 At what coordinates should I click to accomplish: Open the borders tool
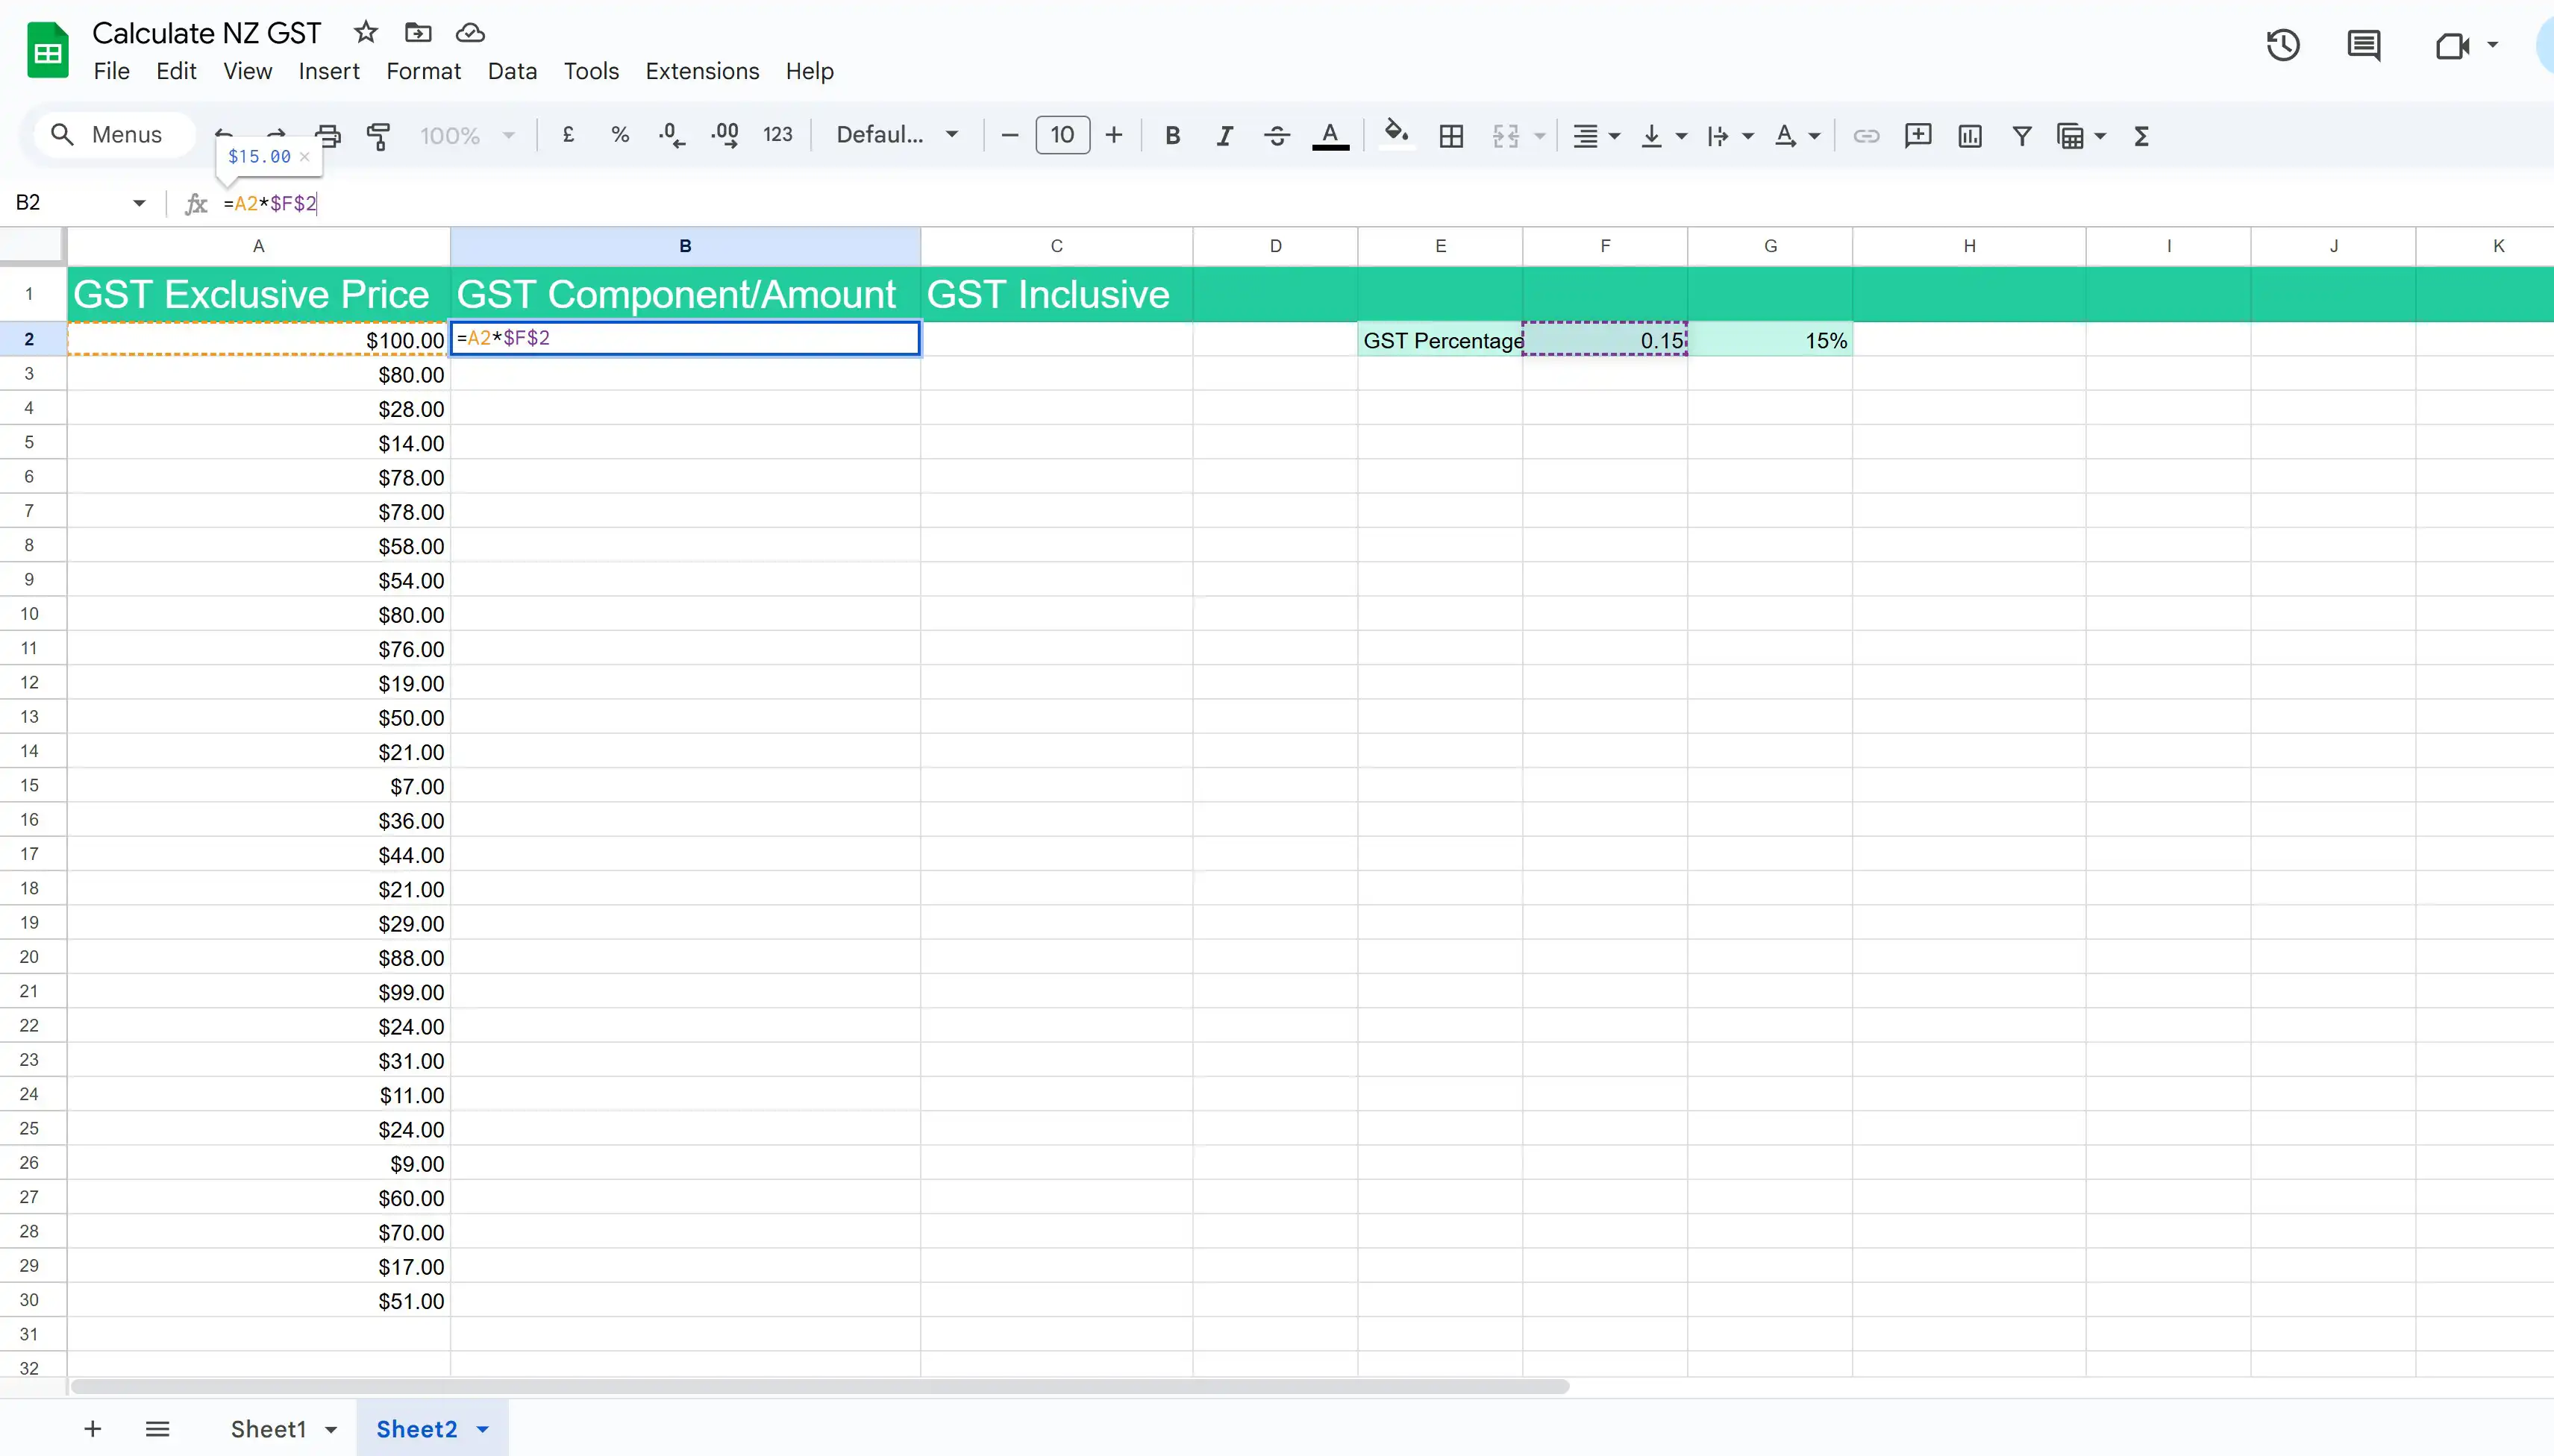pos(1451,136)
